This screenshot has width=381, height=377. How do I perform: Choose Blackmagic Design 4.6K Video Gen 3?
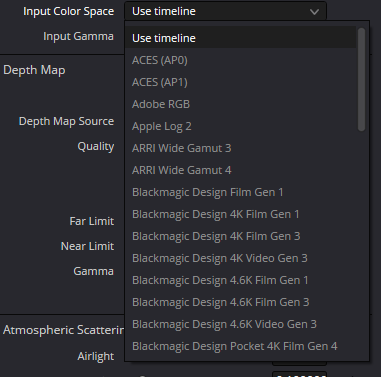241,324
